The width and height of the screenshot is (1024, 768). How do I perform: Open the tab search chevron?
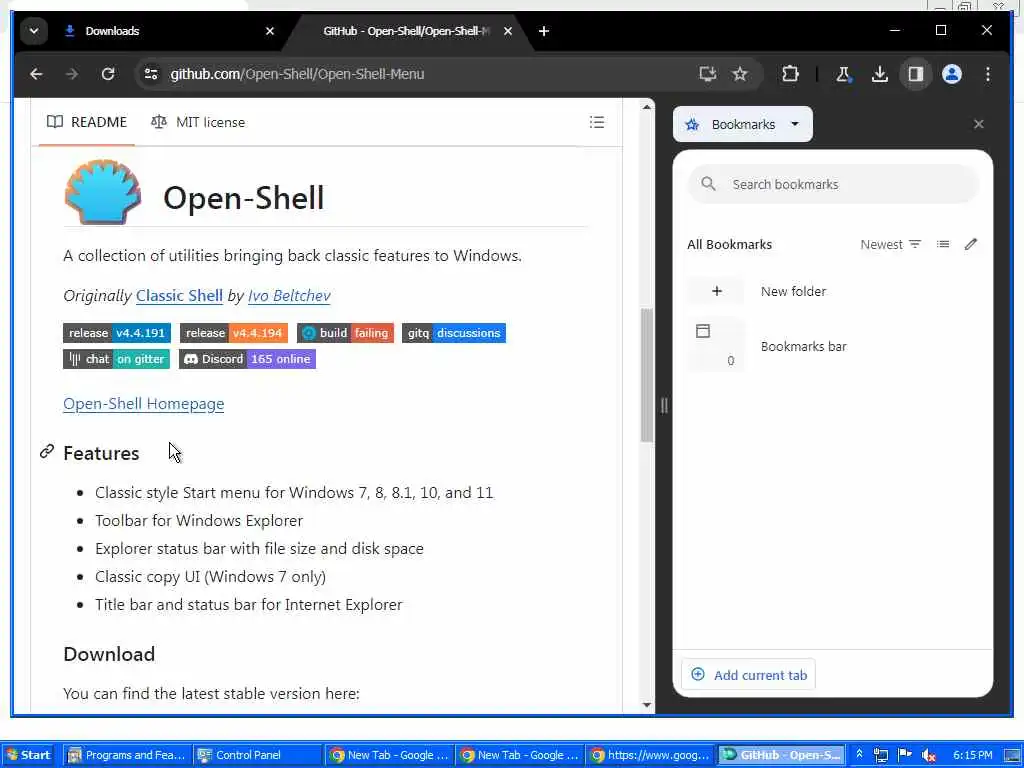[33, 31]
